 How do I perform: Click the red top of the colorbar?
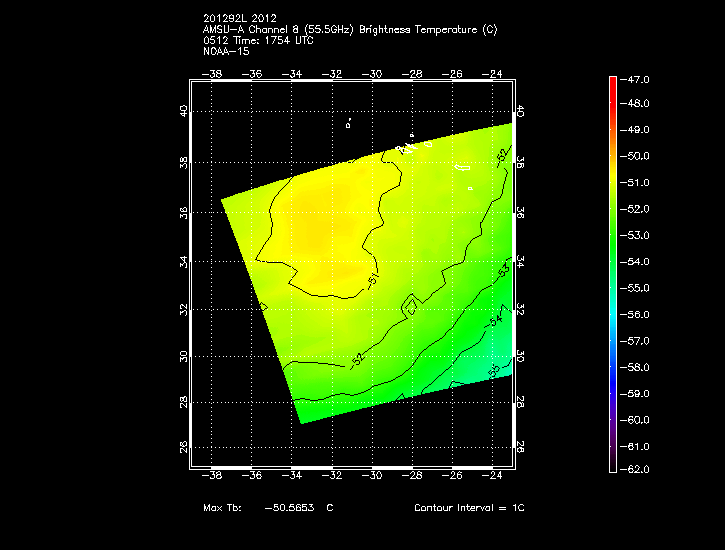(613, 82)
